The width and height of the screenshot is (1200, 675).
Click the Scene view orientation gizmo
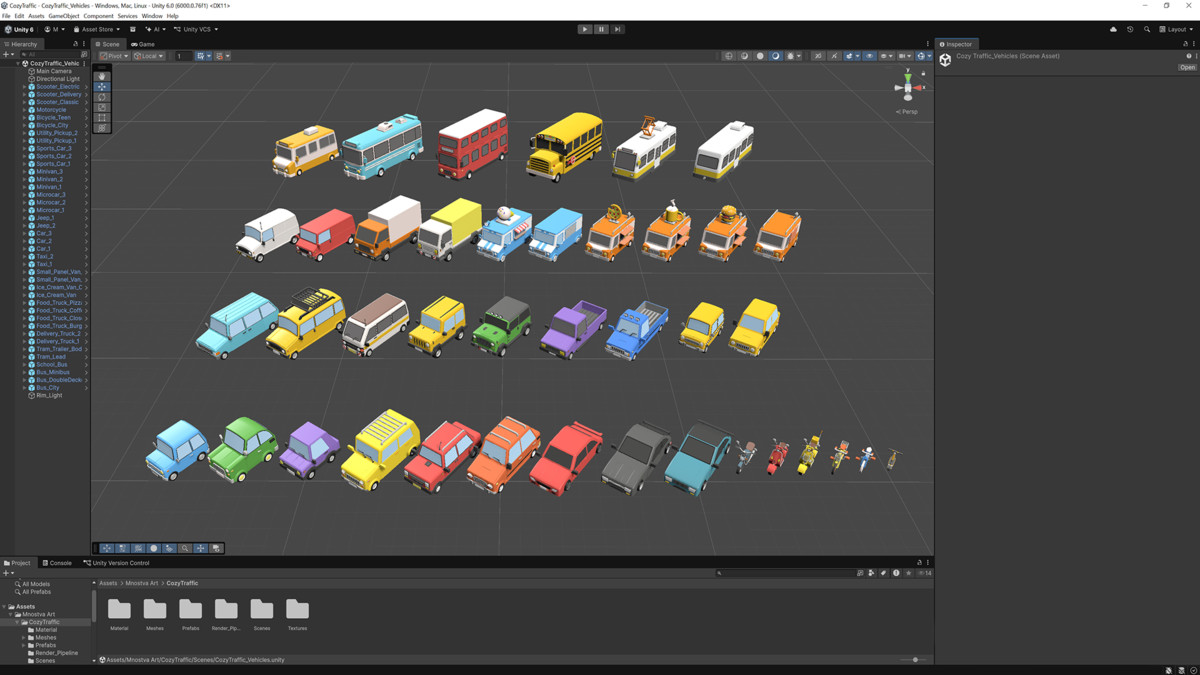[x=908, y=87]
